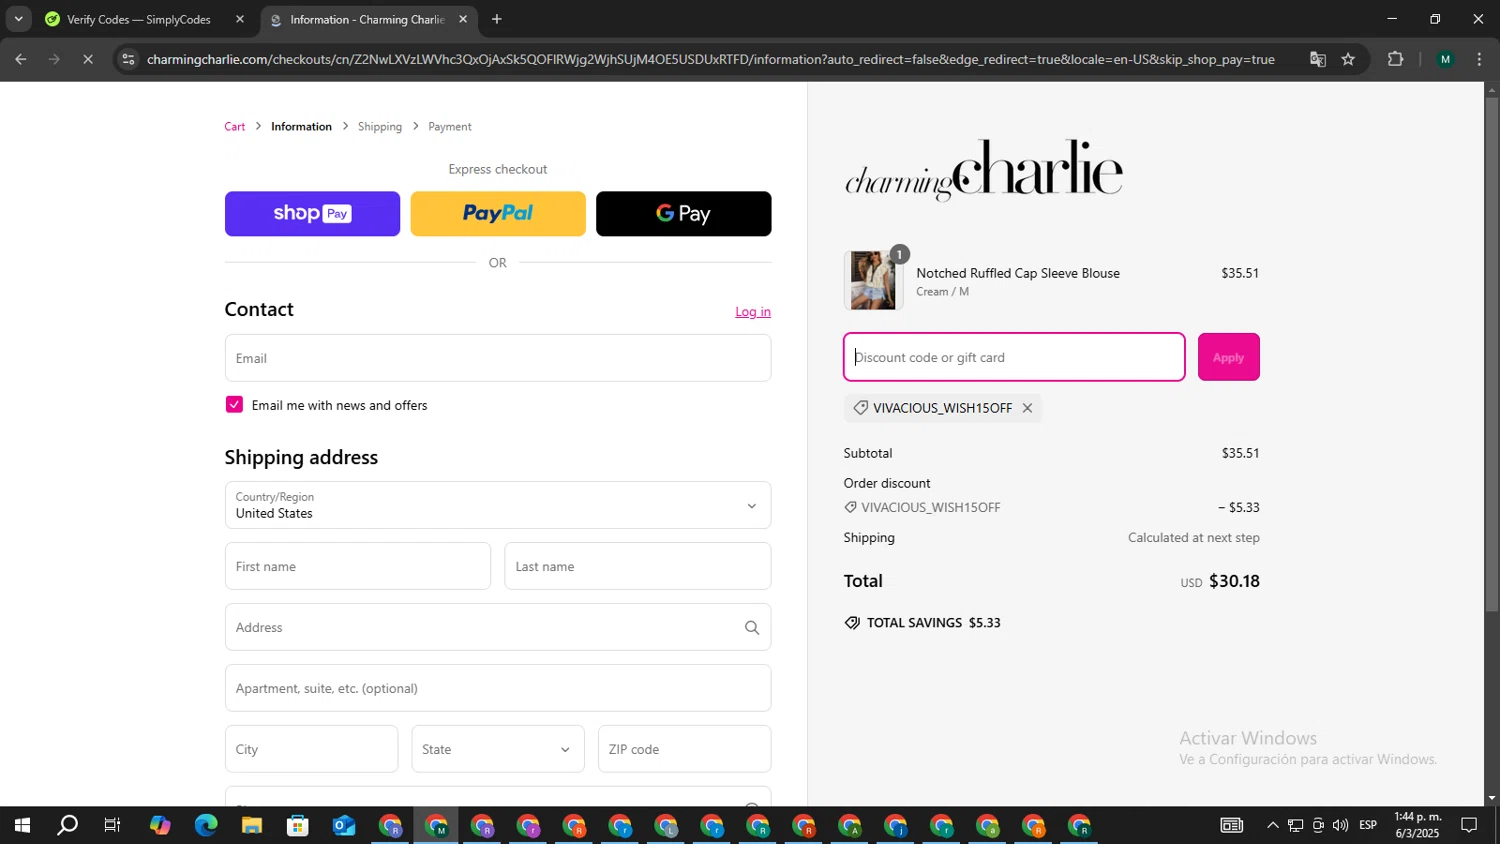The height and width of the screenshot is (844, 1500).
Task: Open File Explorer from the taskbar
Action: [x=252, y=826]
